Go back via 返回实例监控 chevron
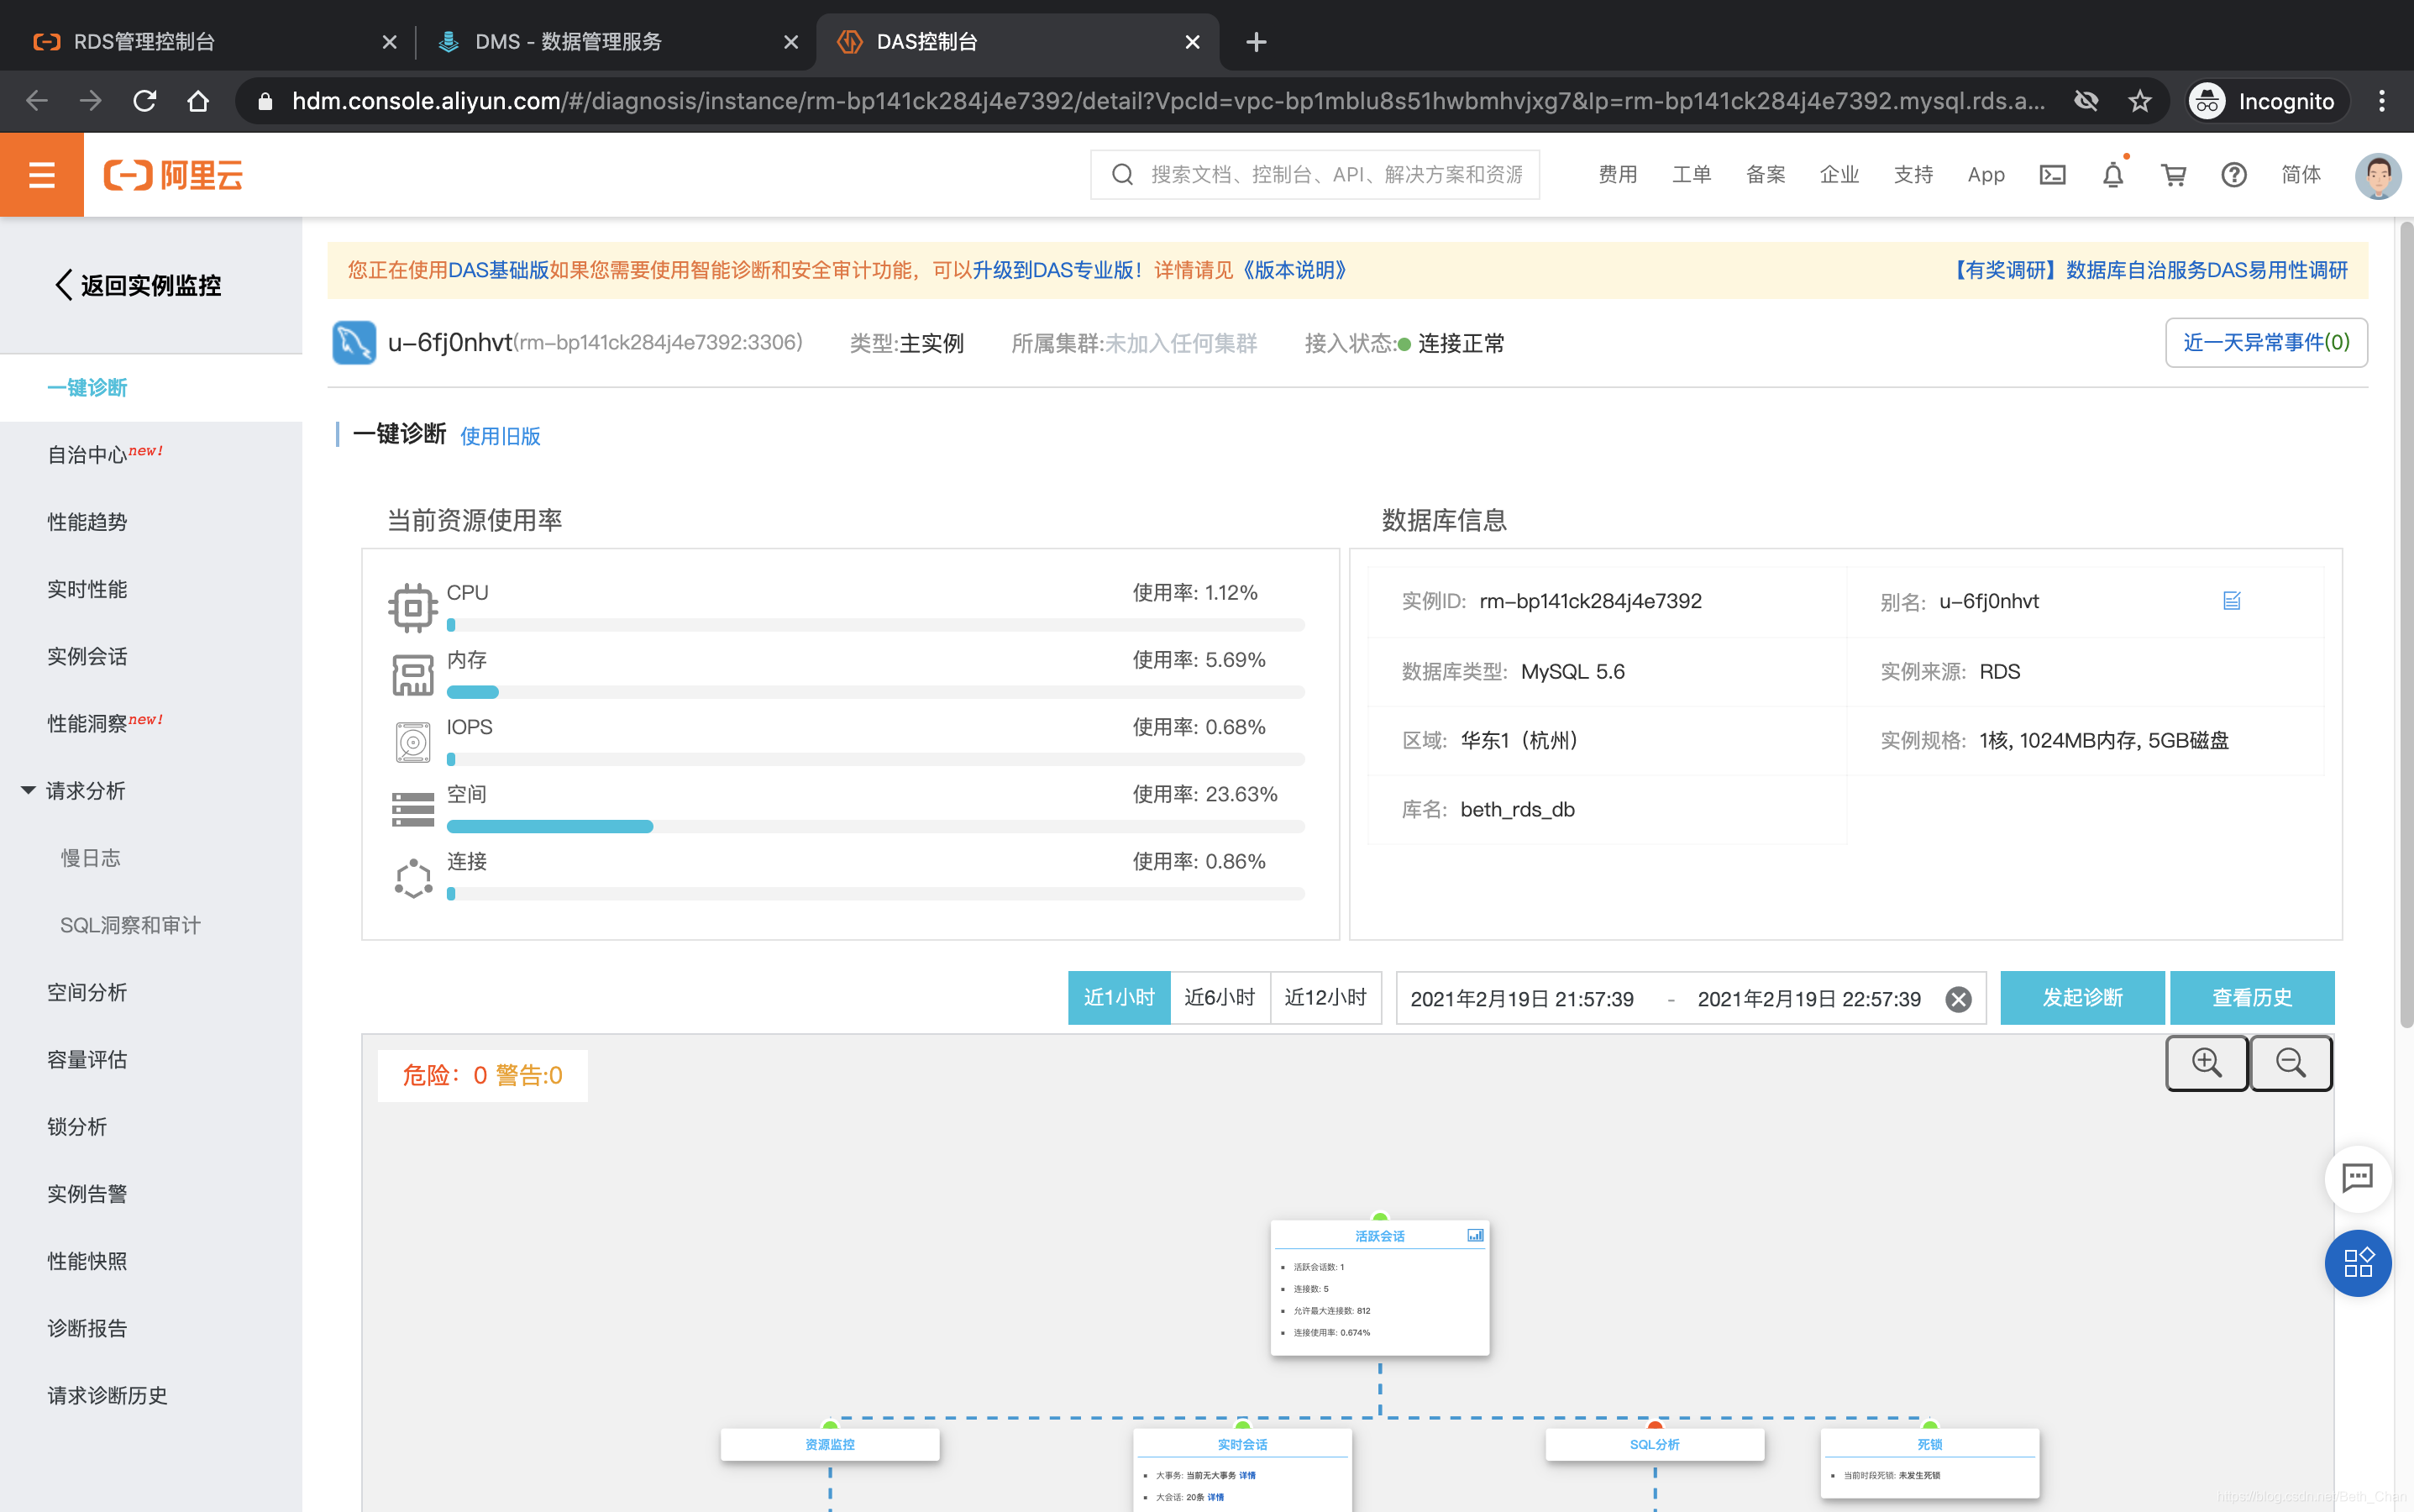 pyautogui.click(x=64, y=285)
